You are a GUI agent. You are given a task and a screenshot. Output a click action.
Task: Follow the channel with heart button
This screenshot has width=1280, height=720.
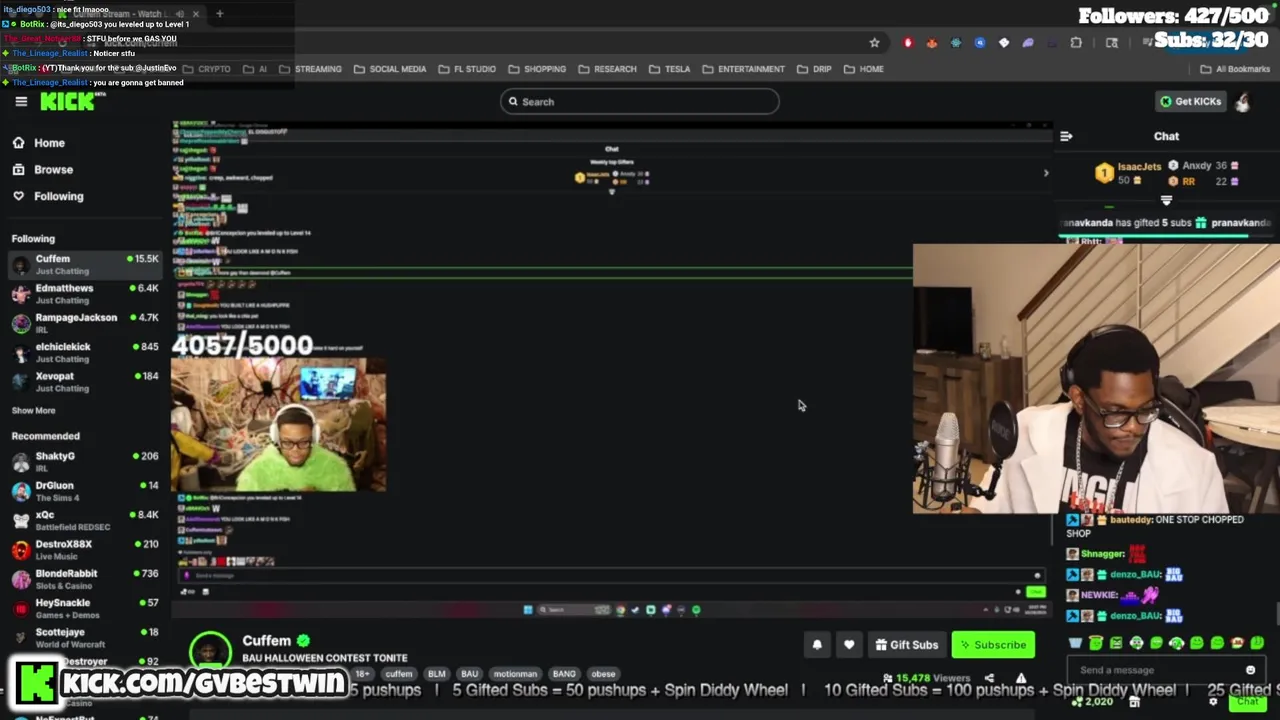coord(849,645)
